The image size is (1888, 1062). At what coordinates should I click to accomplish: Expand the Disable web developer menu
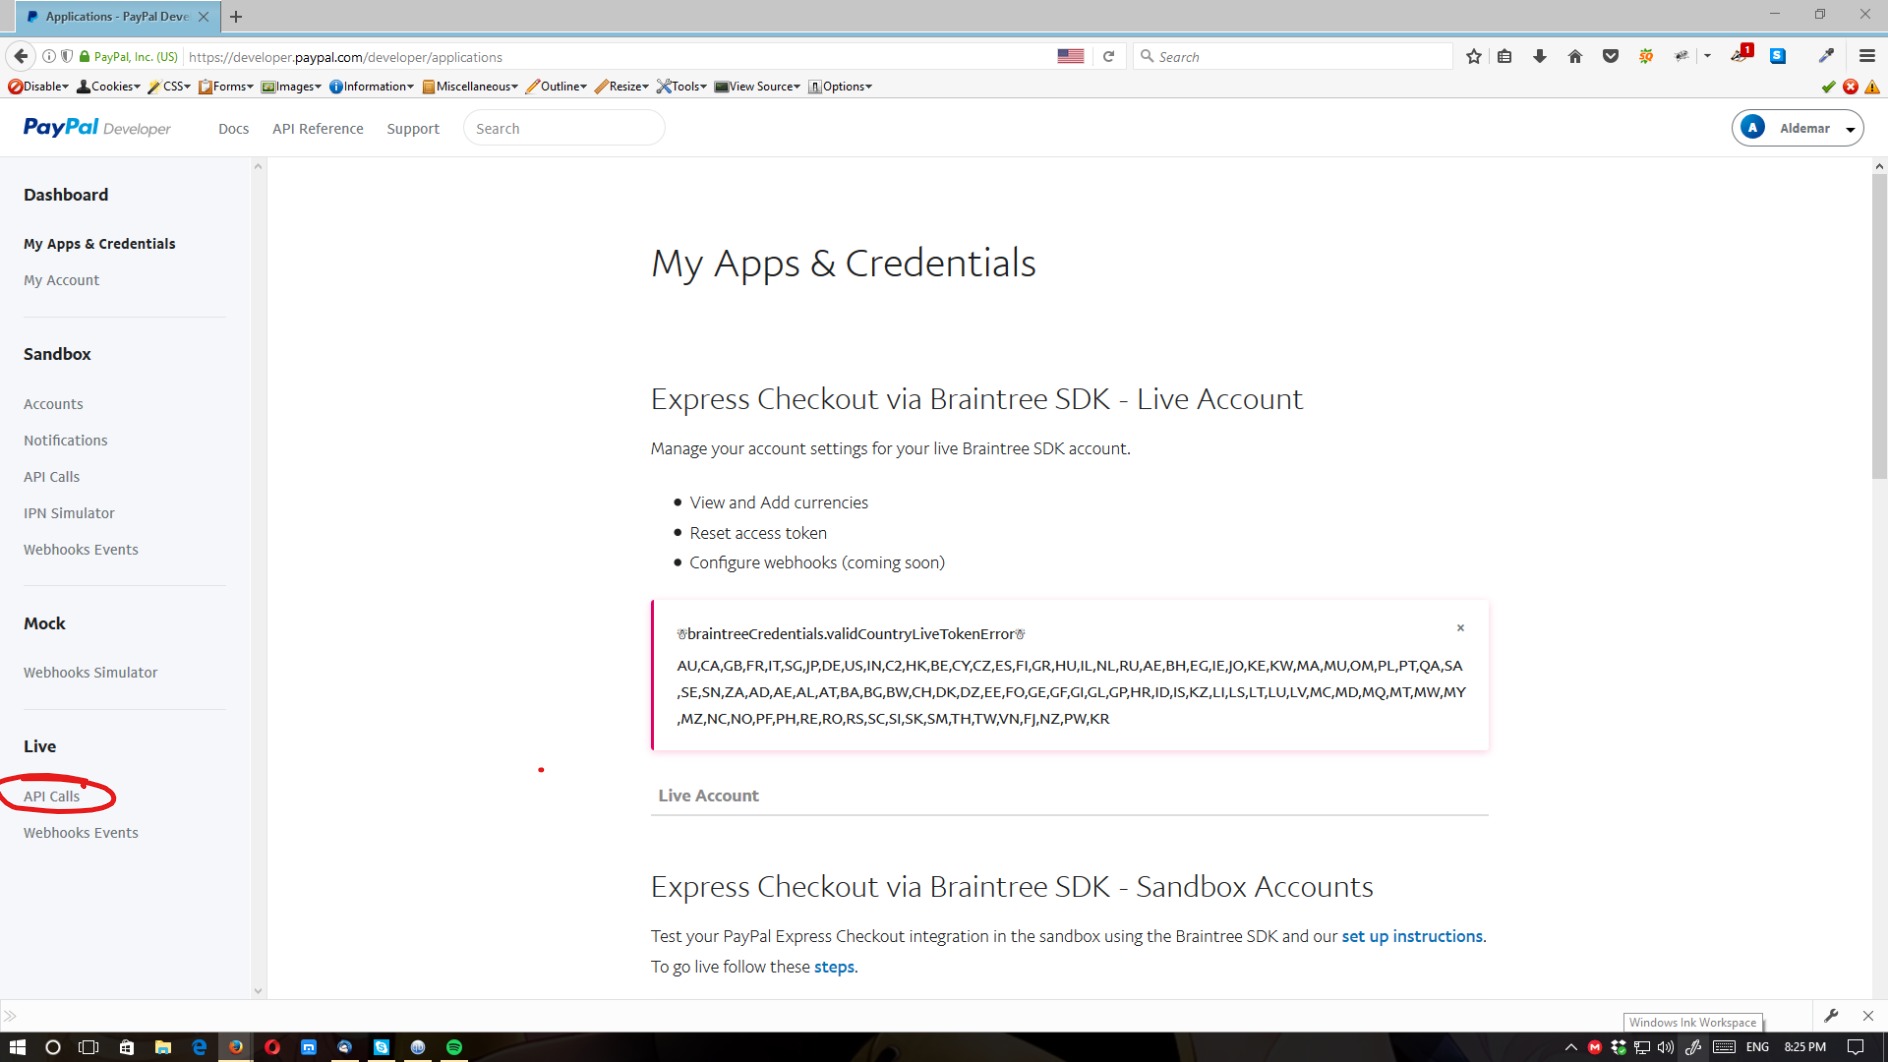pos(39,87)
